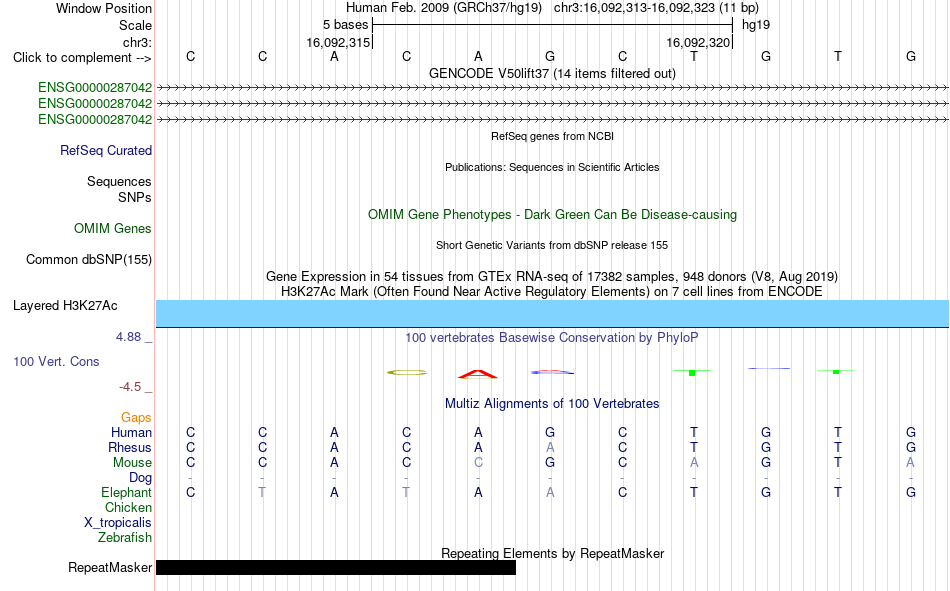Viewport: 950px width, 591px height.
Task: Select the SNPs track label
Action: 135,197
